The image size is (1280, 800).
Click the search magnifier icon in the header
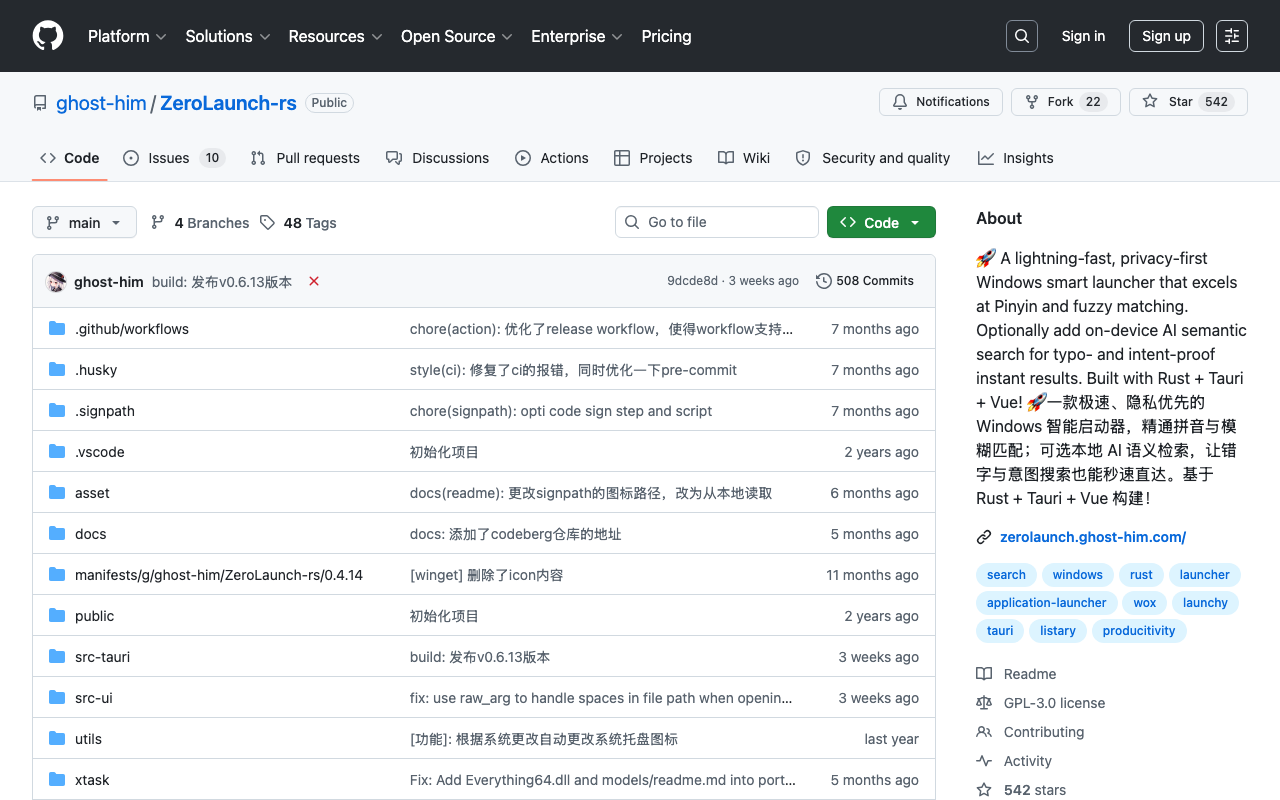tap(1022, 36)
